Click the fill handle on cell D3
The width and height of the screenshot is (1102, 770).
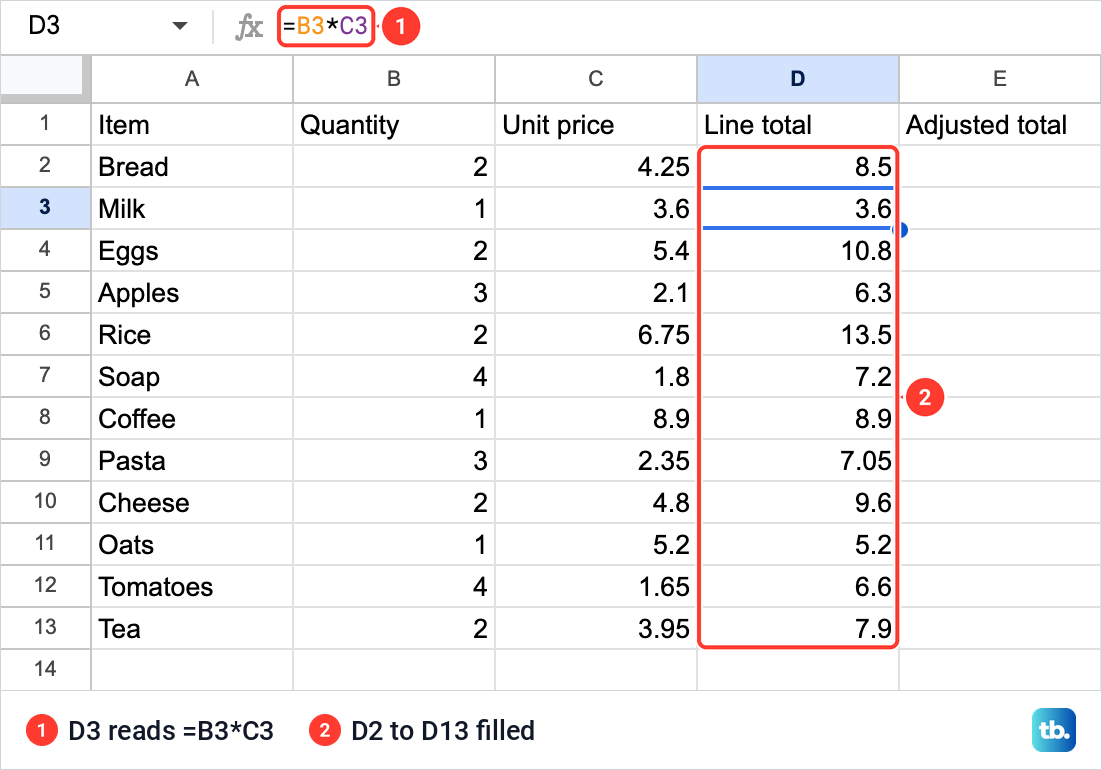pyautogui.click(x=902, y=230)
